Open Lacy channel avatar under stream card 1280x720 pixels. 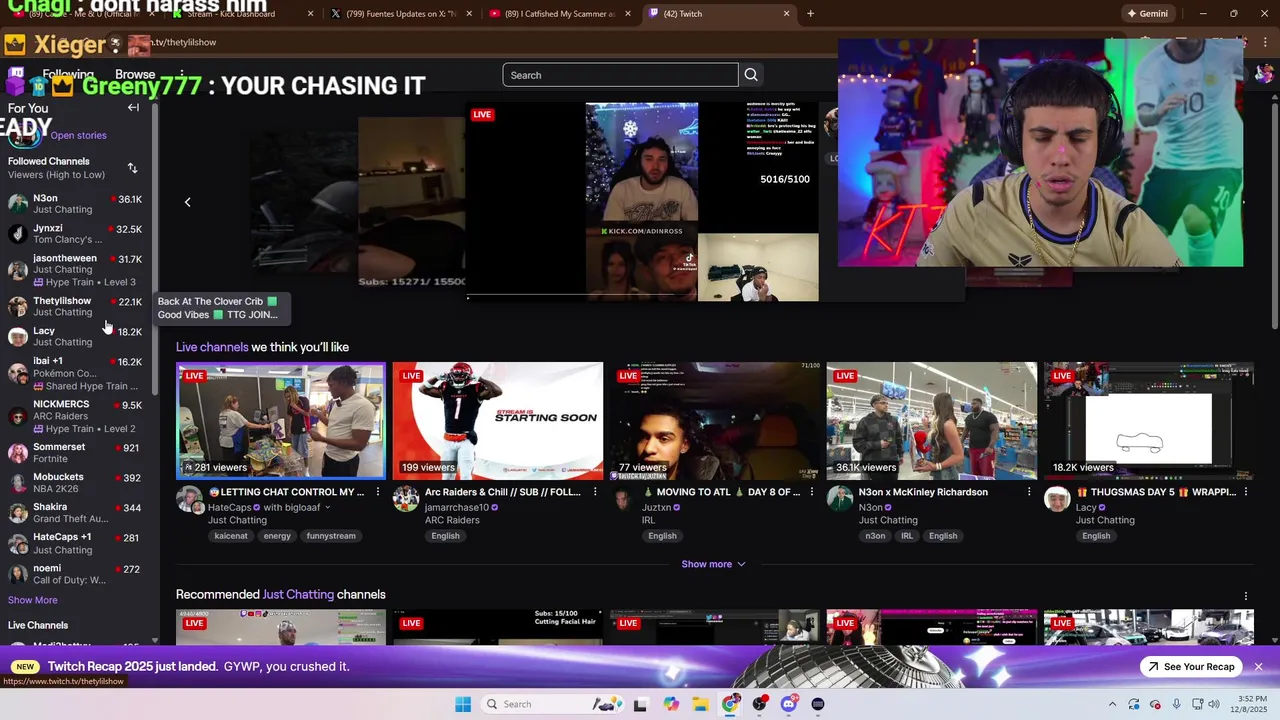tap(1057, 499)
